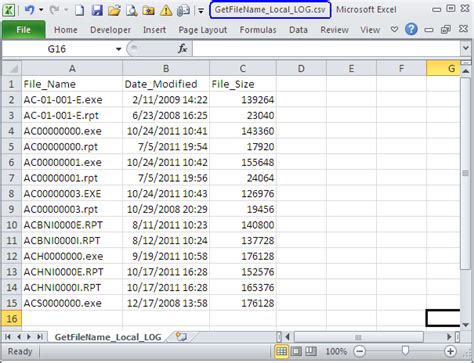Click the Date_Modified header cell
The height and width of the screenshot is (363, 474).
pos(166,84)
